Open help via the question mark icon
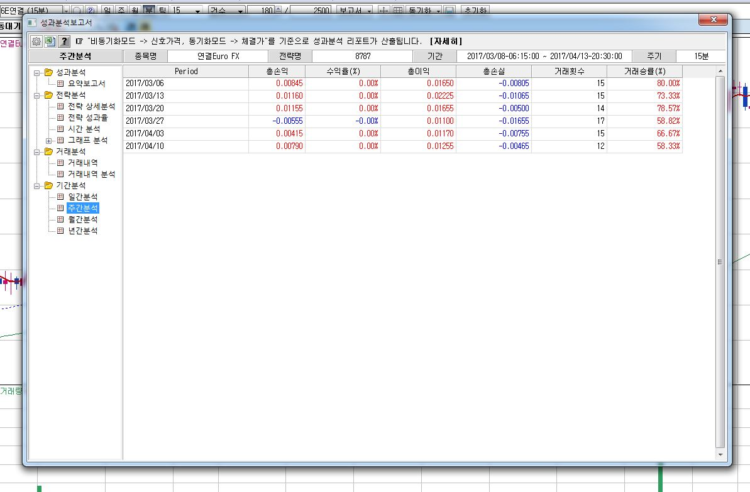750x492 pixels. (64, 41)
